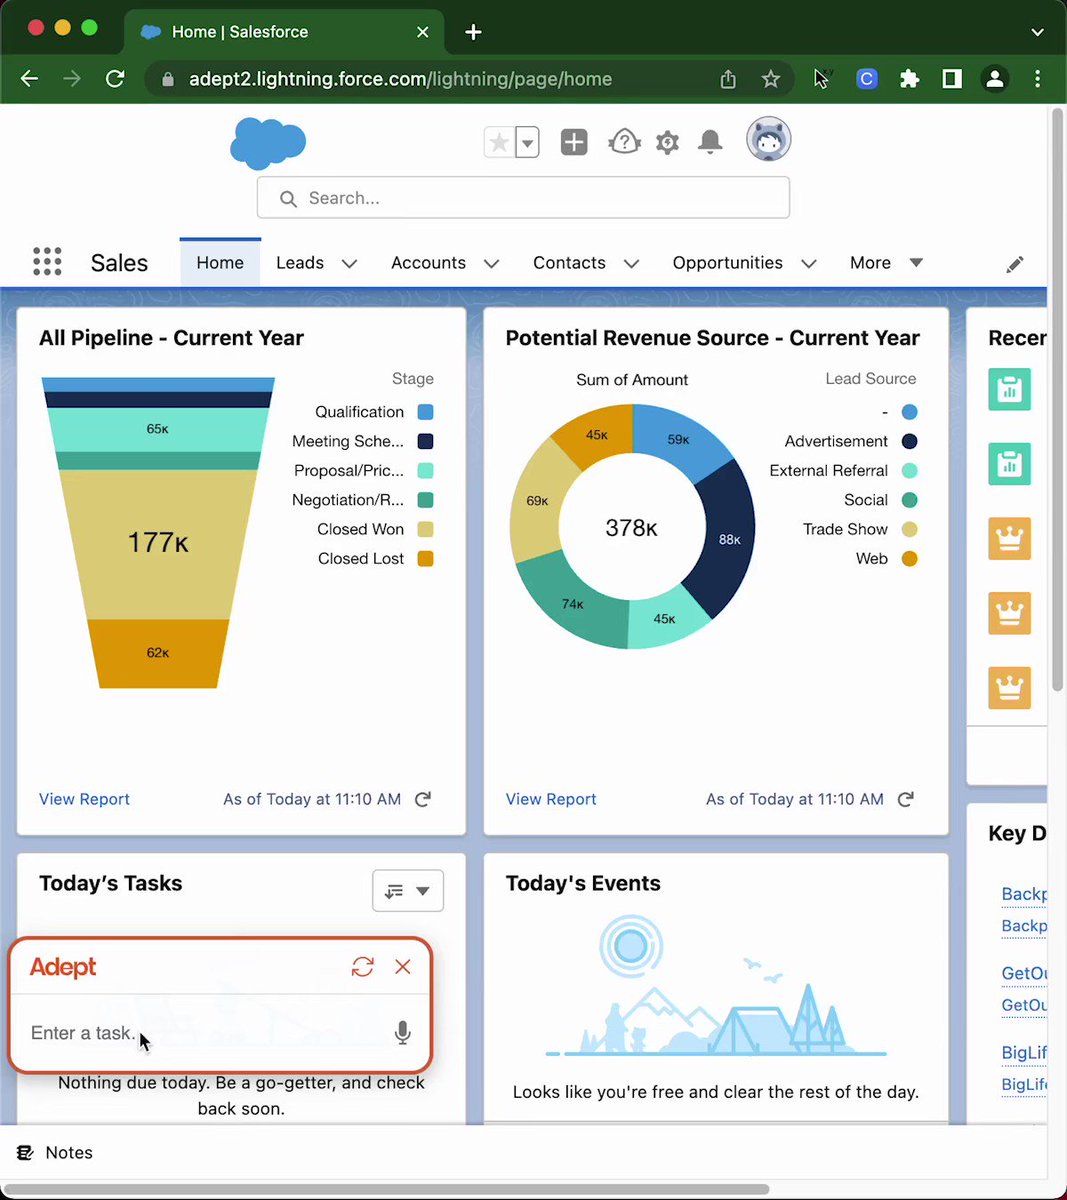
Task: Open the Setup gear icon
Action: 667,142
